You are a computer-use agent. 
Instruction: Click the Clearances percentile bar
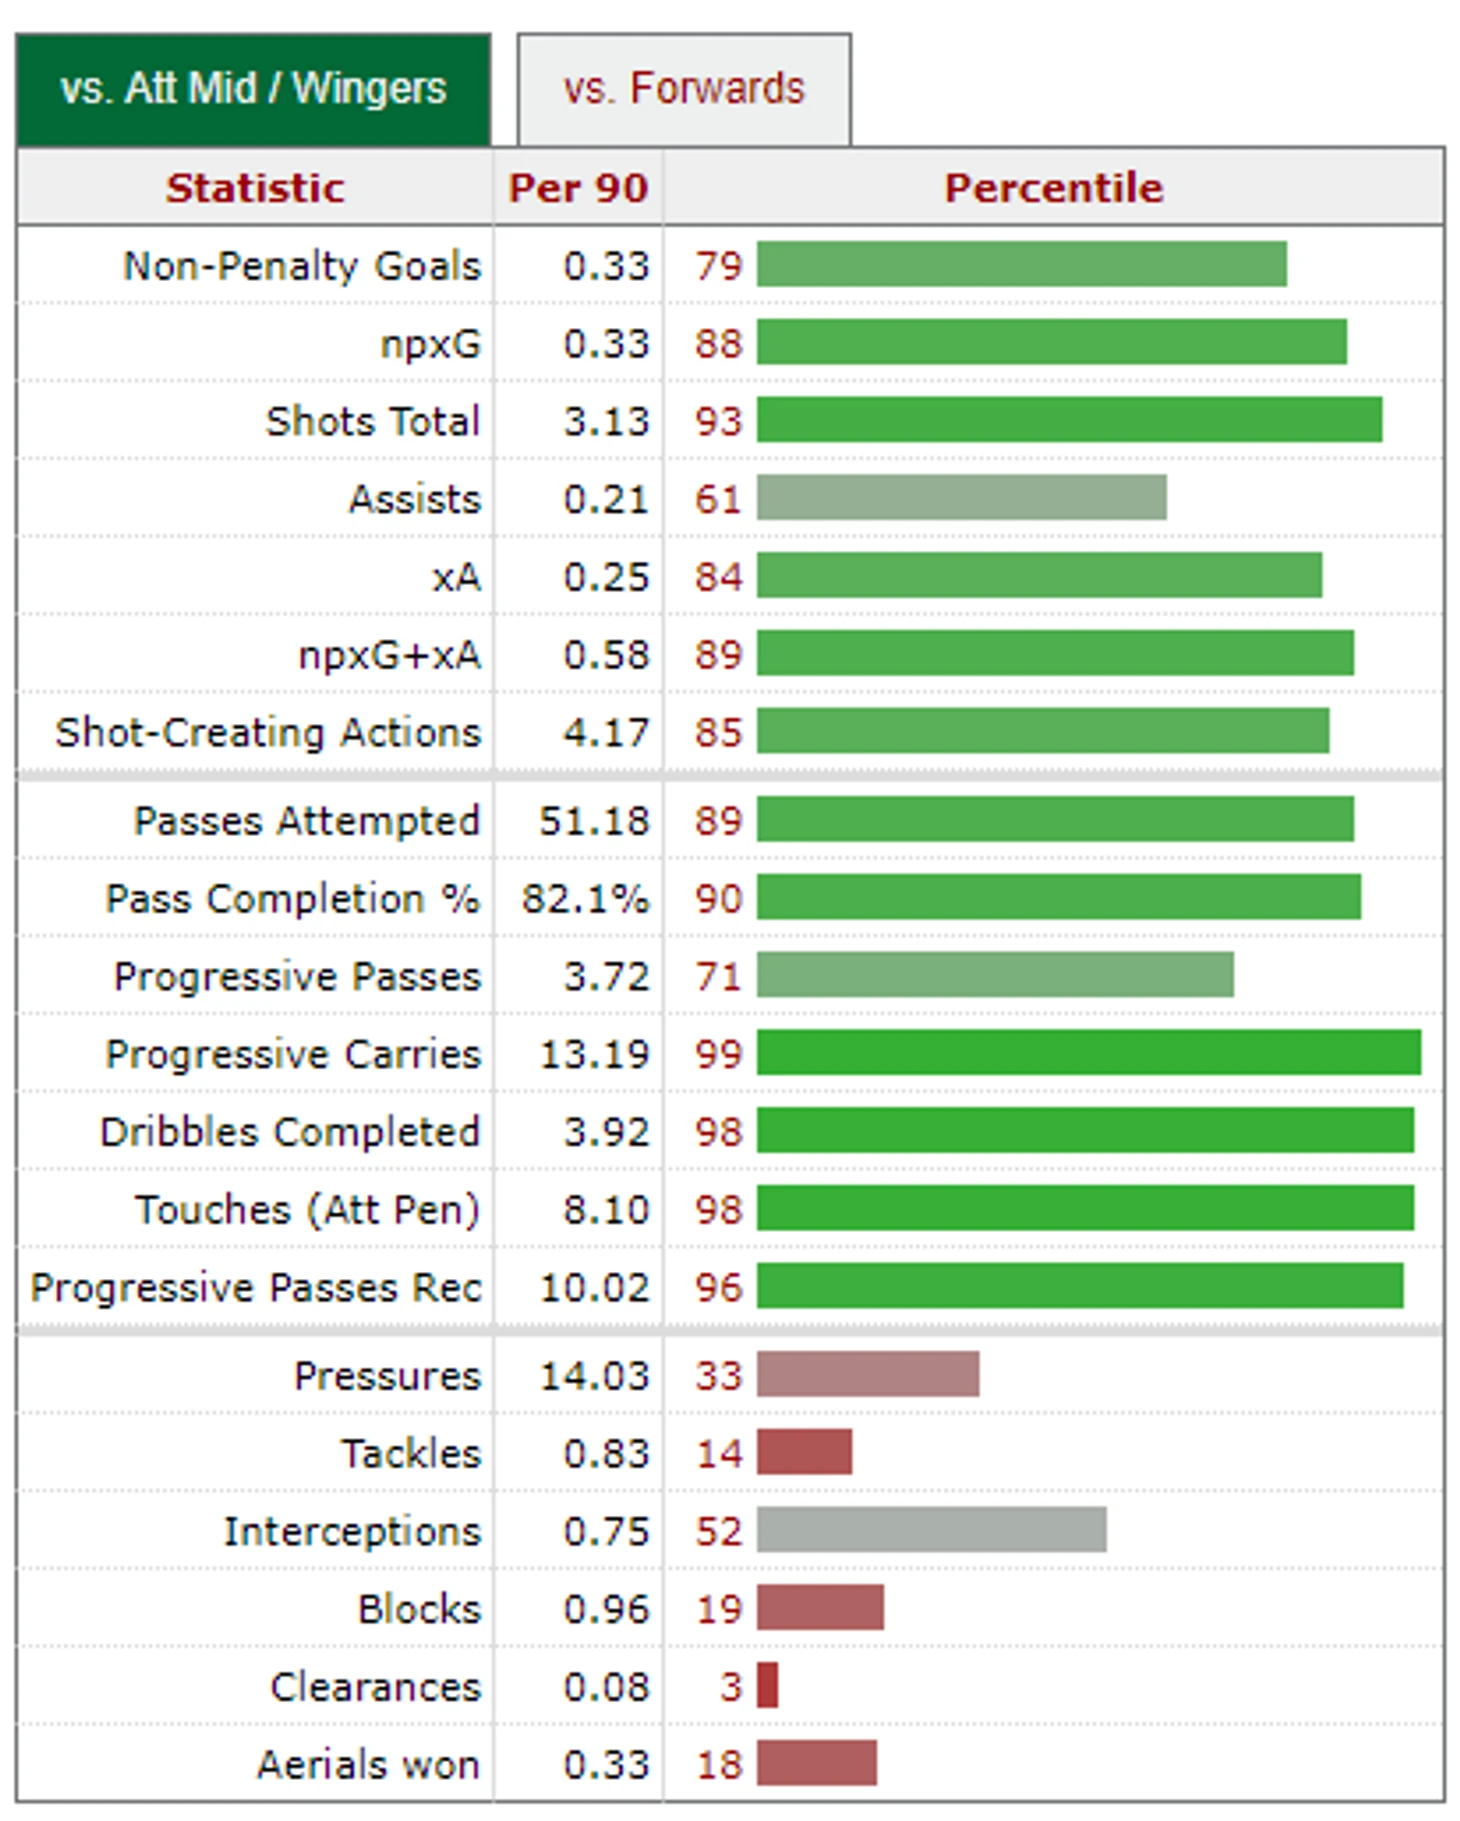pyautogui.click(x=768, y=1686)
